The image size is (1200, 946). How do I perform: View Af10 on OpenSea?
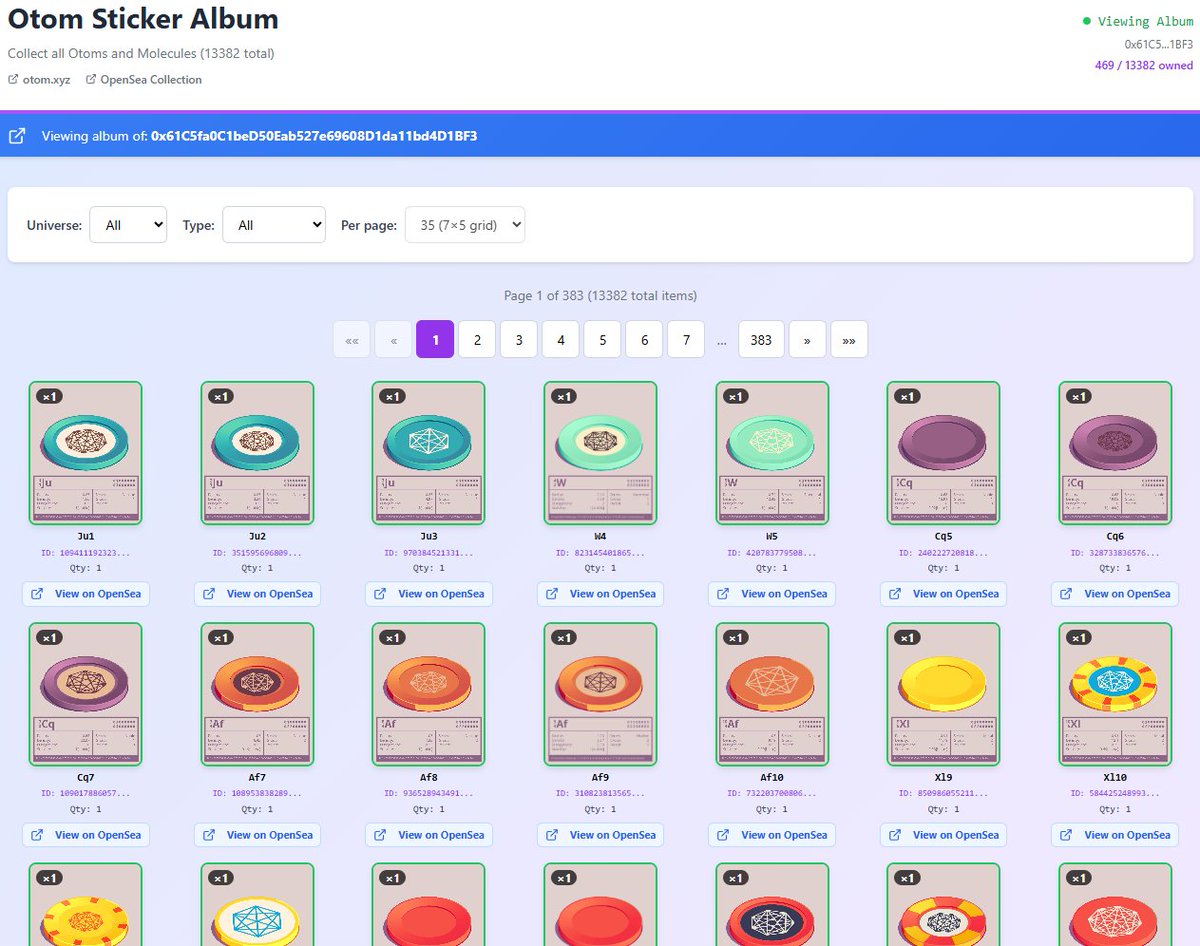tap(772, 835)
